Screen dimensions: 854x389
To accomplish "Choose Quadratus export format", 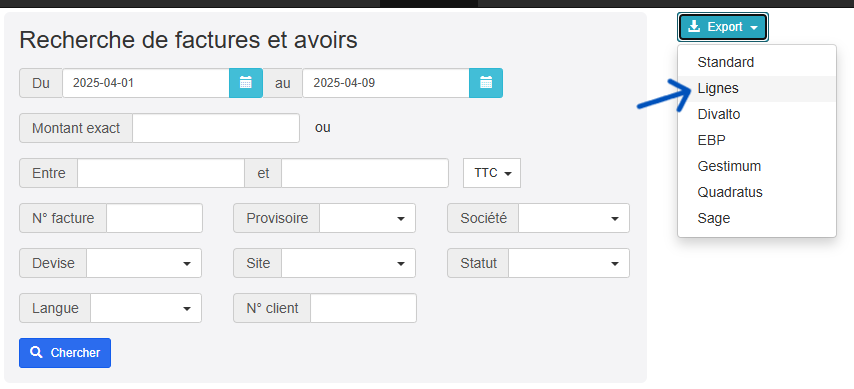I will (757, 192).
